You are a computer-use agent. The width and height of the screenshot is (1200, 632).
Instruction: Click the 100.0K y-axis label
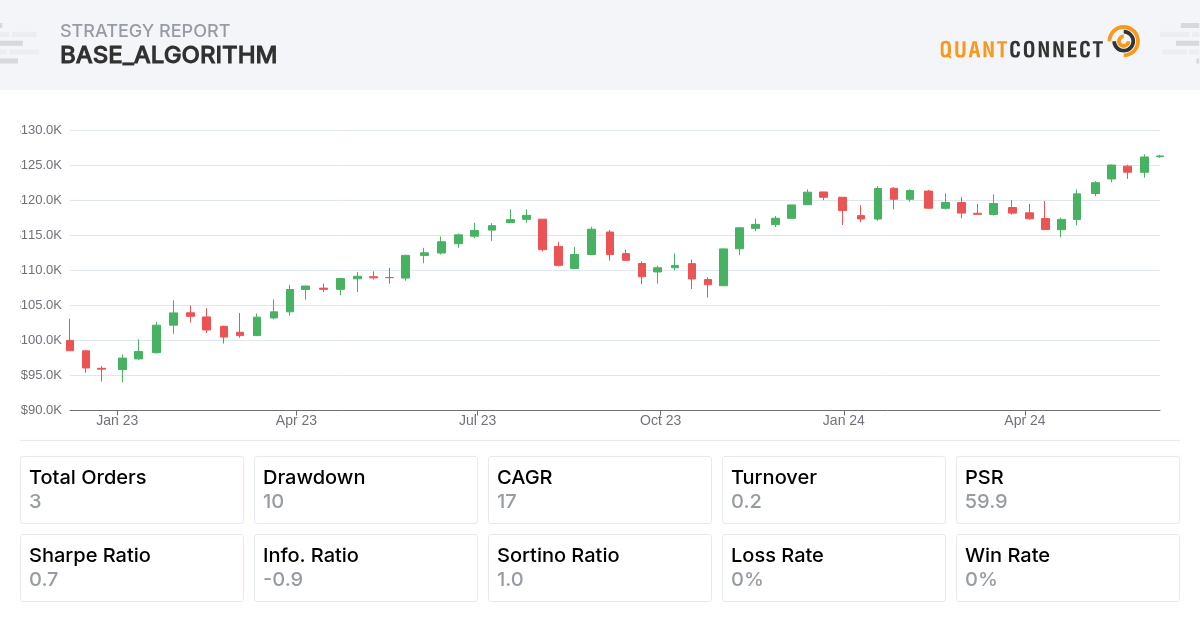(41, 340)
